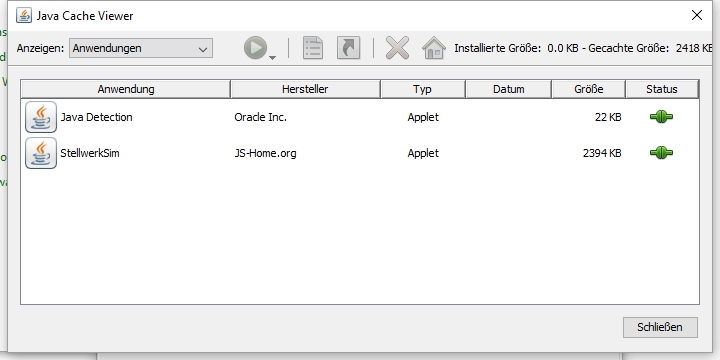Click the StellwerkSim application name

90,153
